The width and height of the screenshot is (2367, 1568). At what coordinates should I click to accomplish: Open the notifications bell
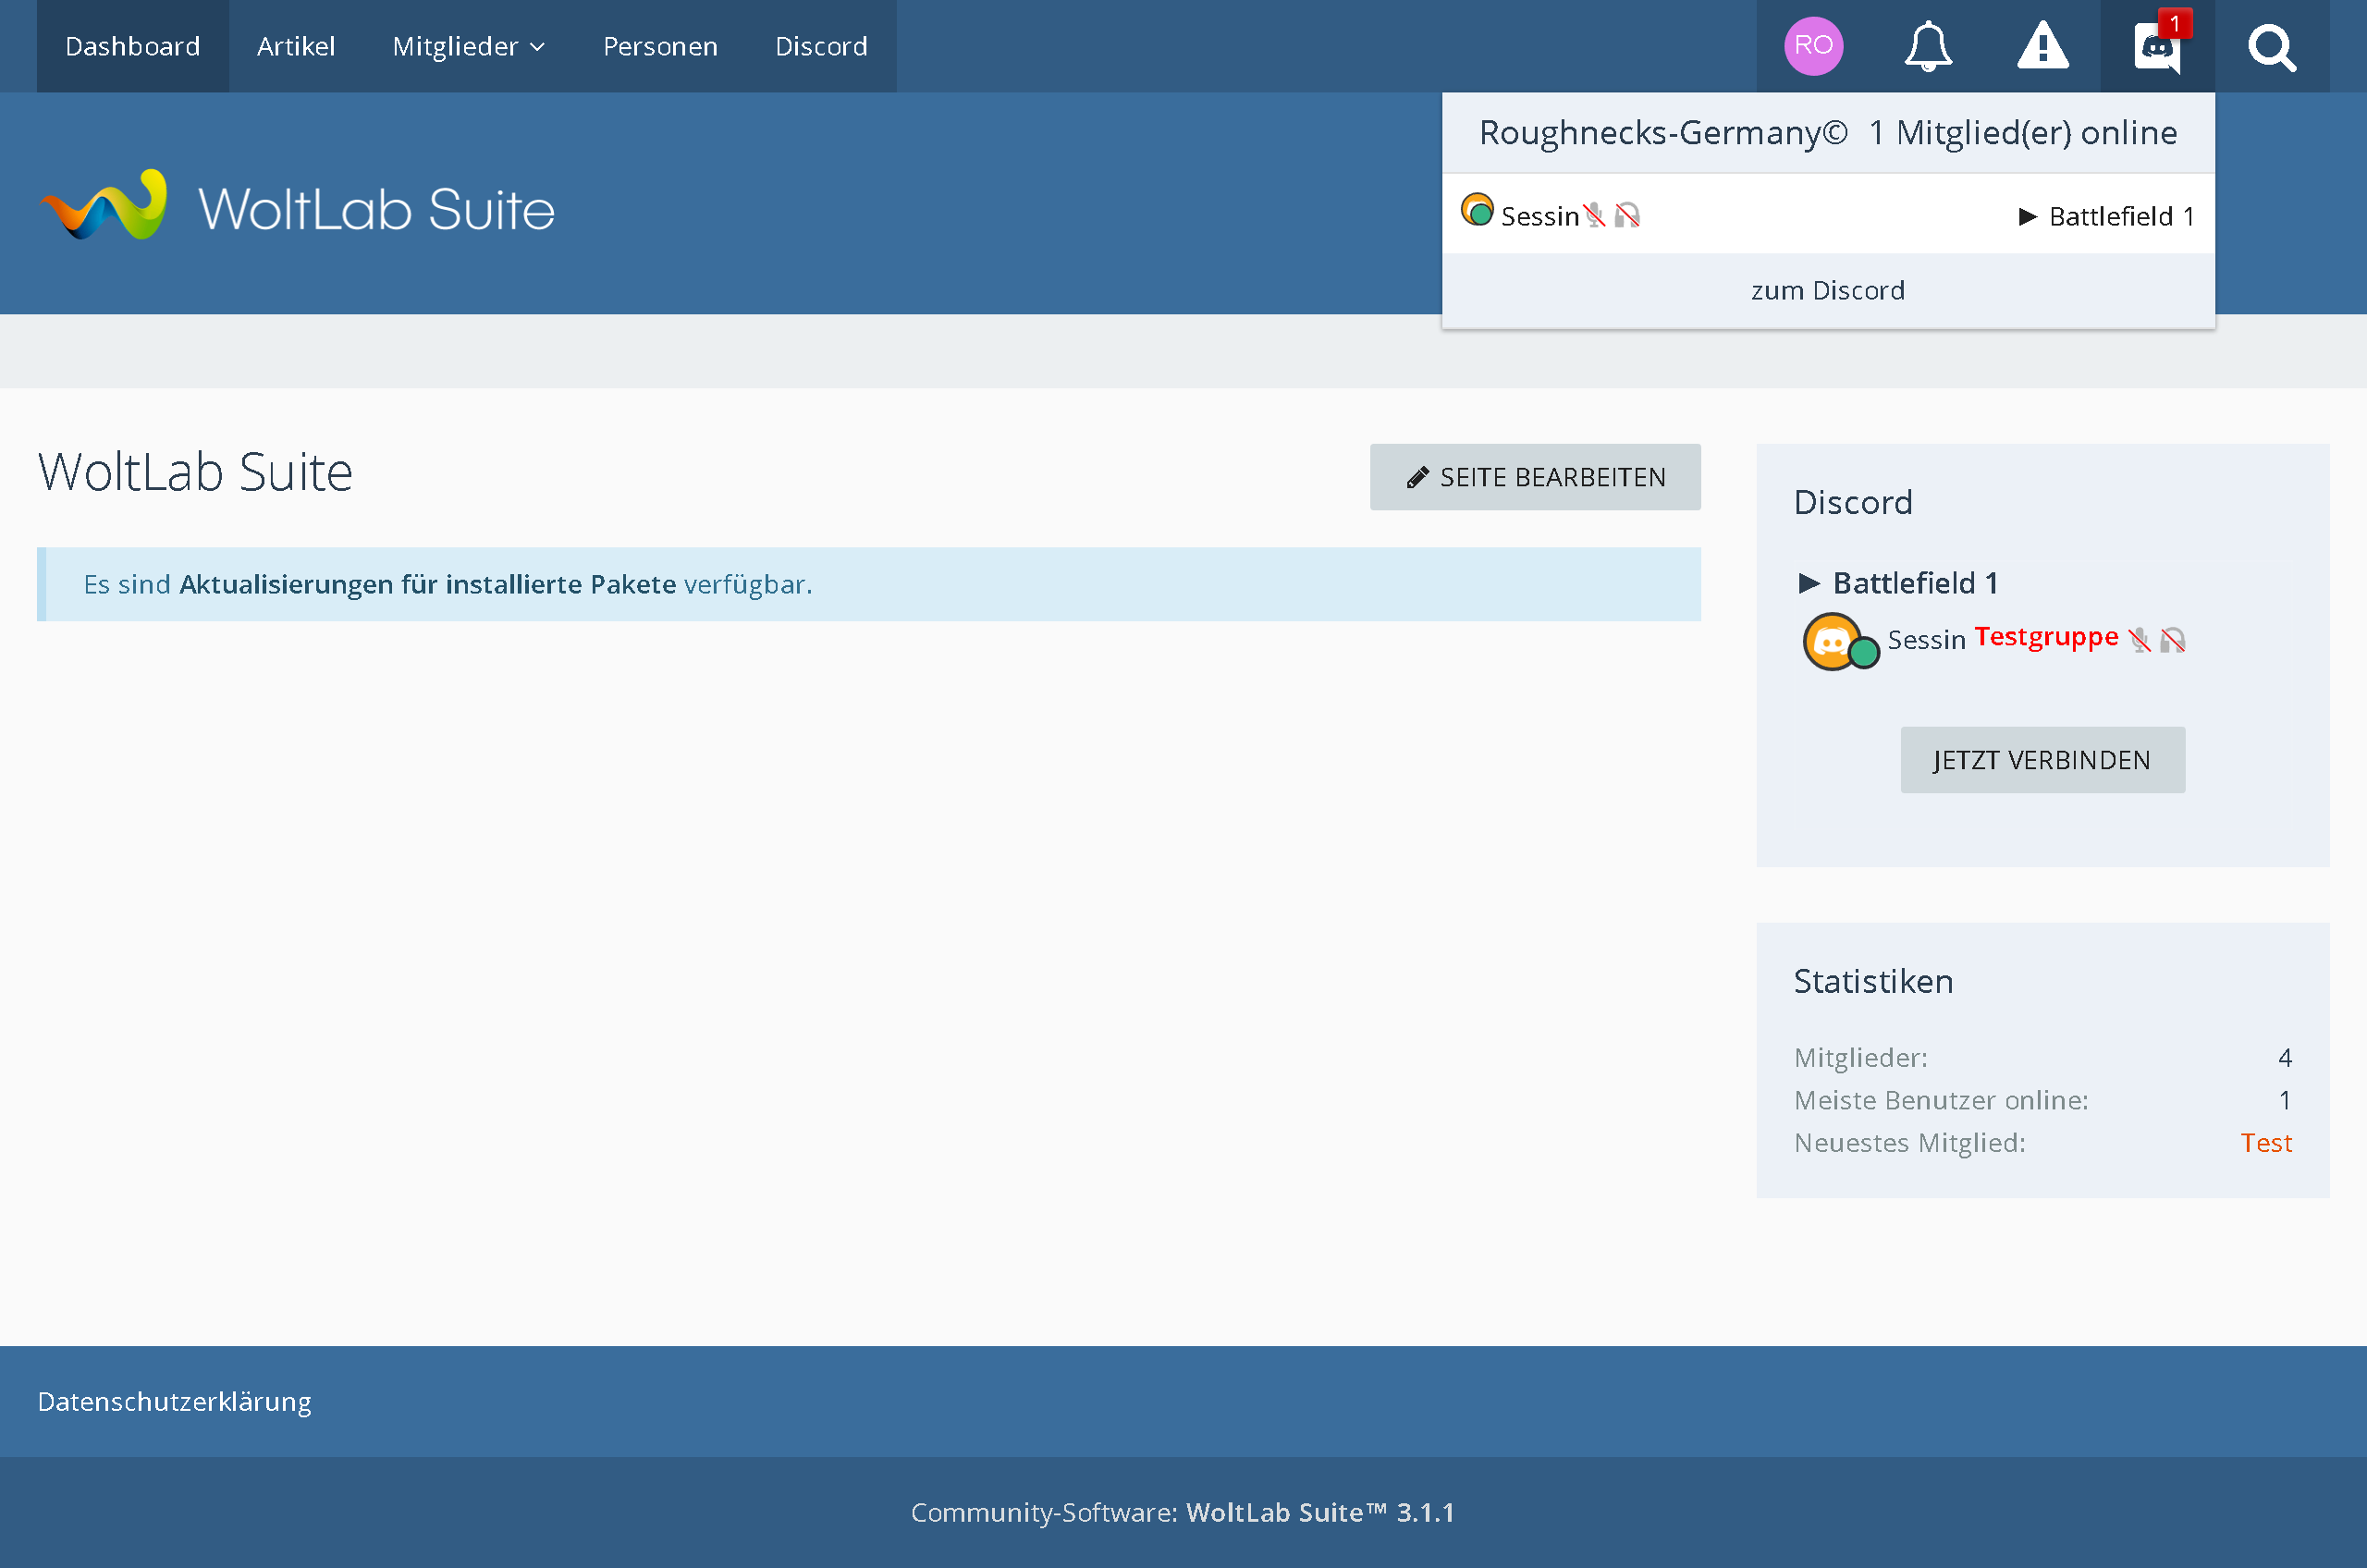tap(1928, 46)
